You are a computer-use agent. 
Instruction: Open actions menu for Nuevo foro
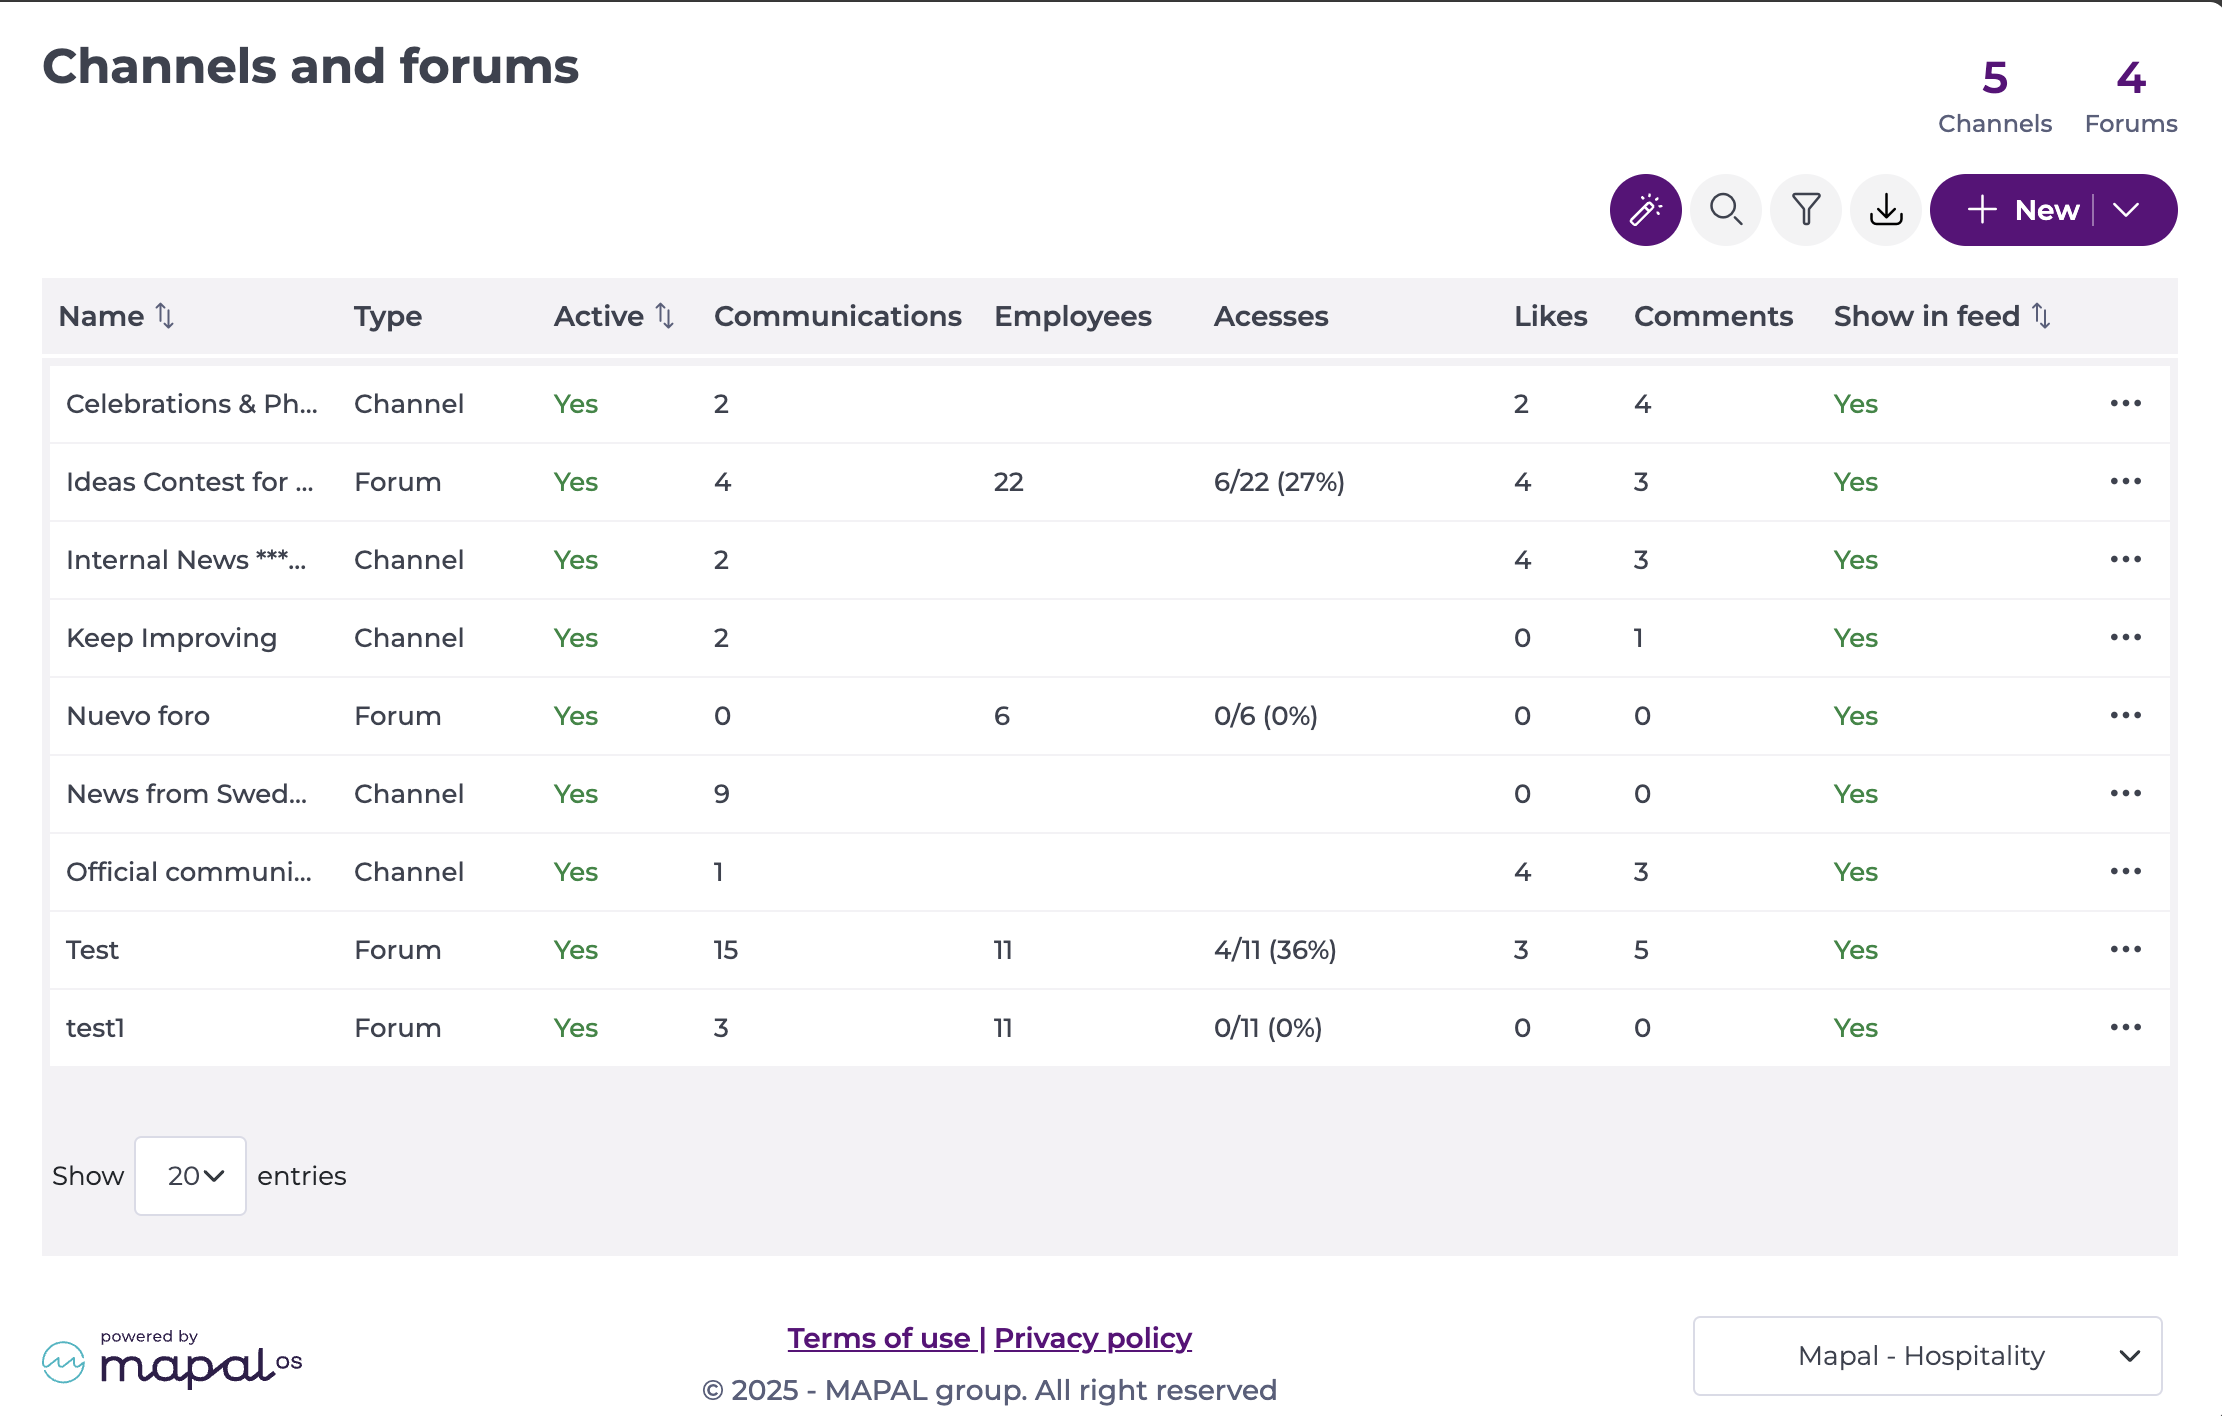pos(2125,715)
